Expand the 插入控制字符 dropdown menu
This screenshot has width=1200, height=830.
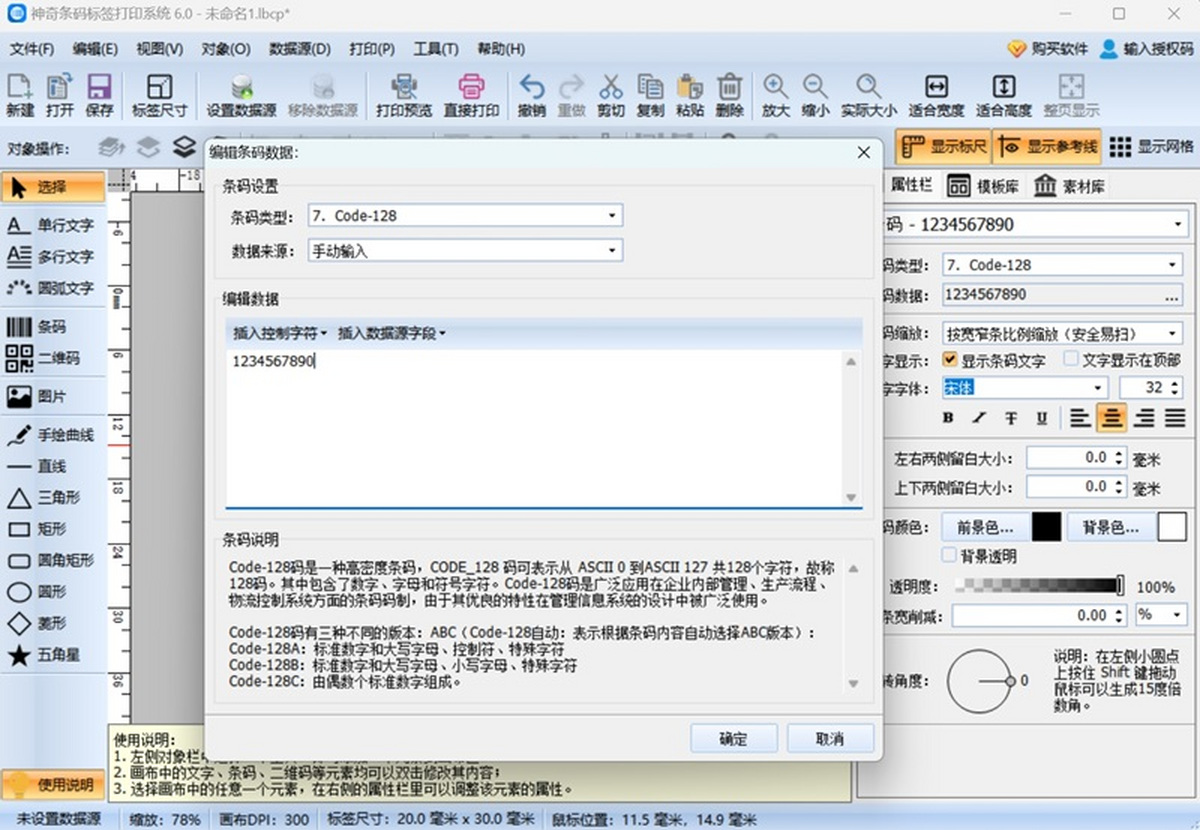click(280, 333)
